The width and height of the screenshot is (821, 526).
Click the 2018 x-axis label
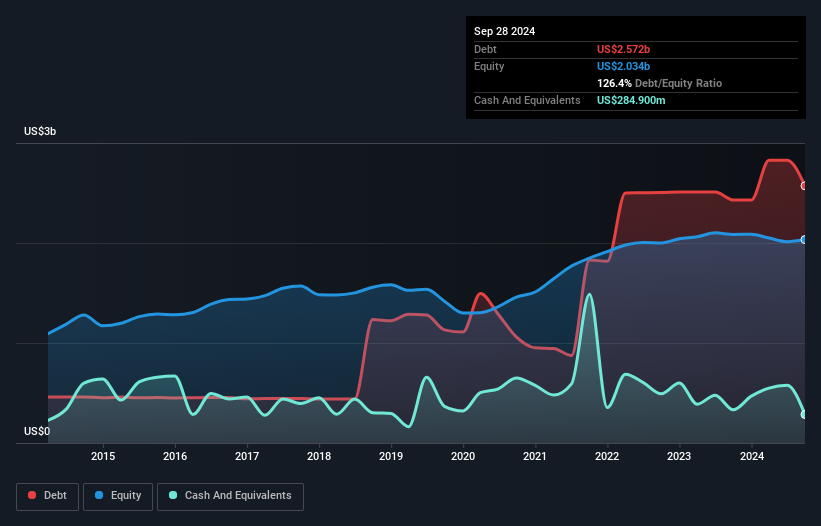pyautogui.click(x=319, y=456)
